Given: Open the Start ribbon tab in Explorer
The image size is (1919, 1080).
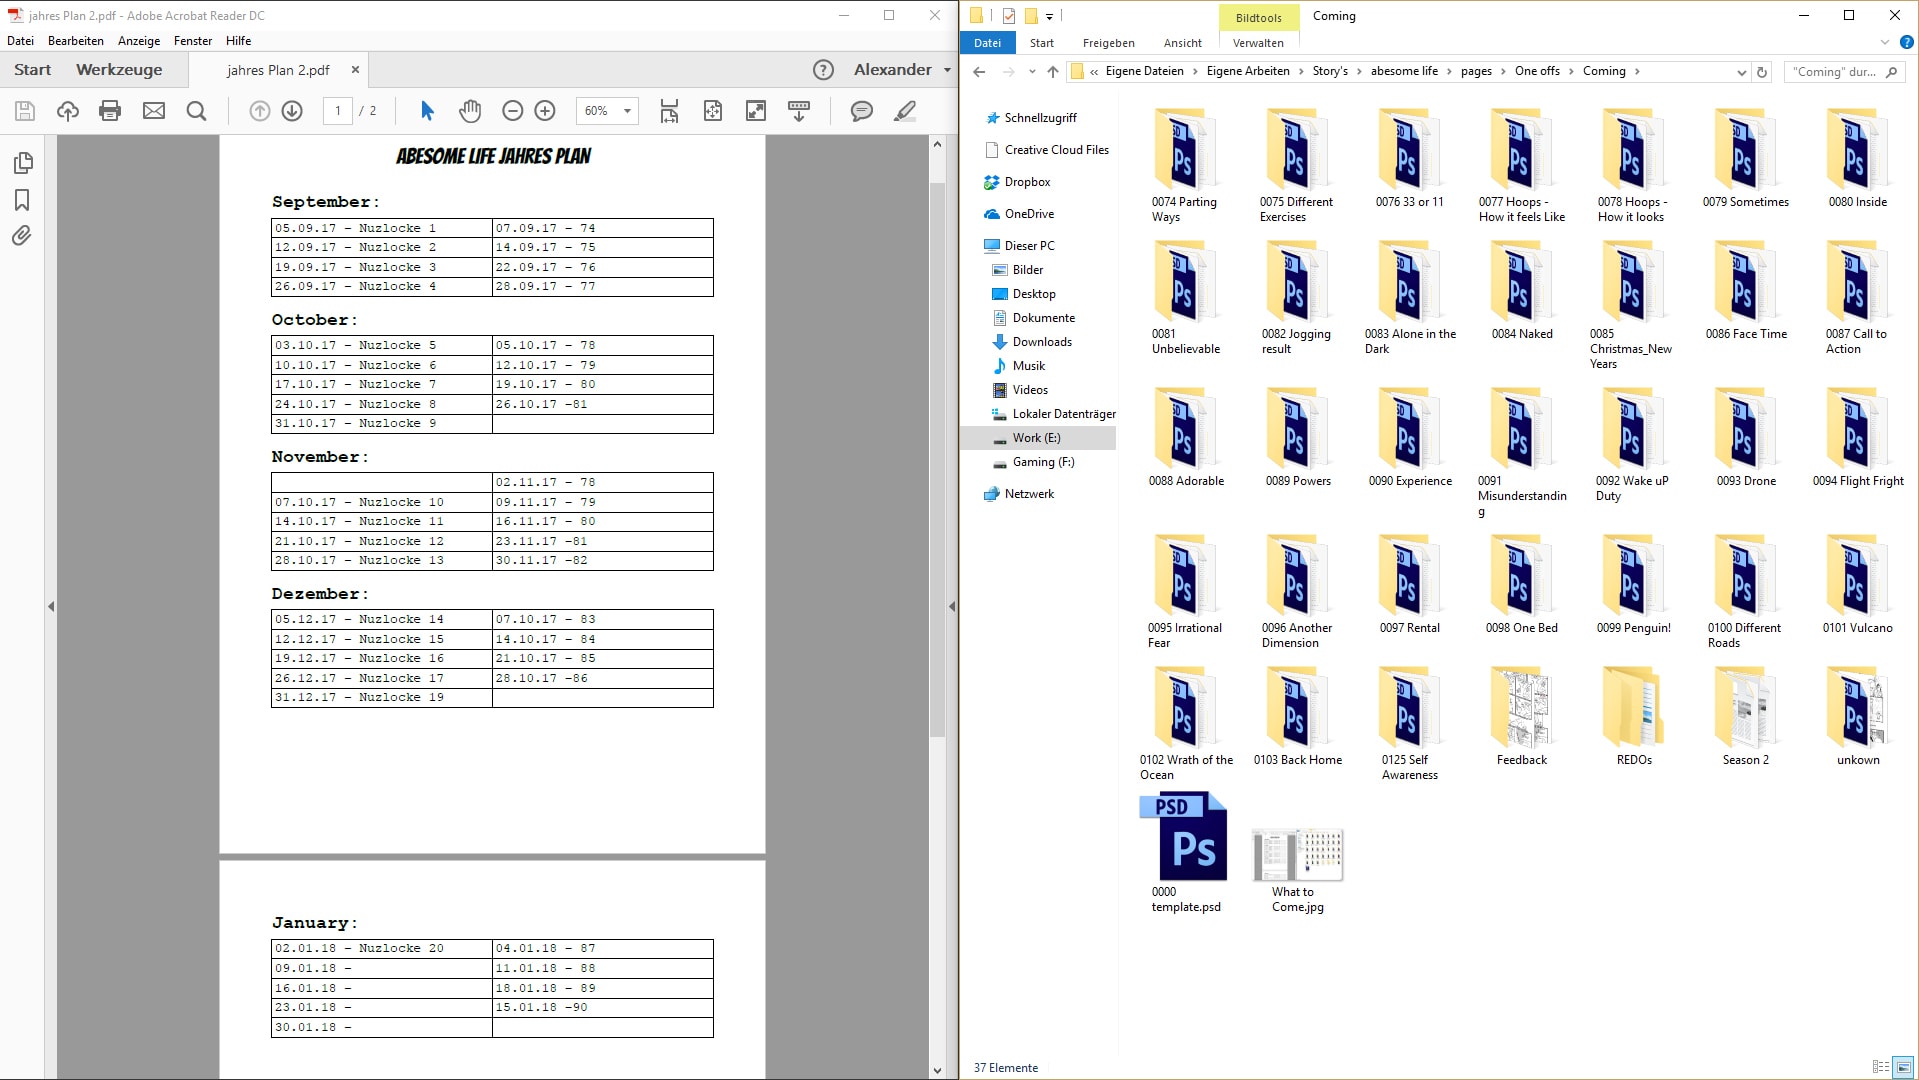Looking at the screenshot, I should [1042, 43].
